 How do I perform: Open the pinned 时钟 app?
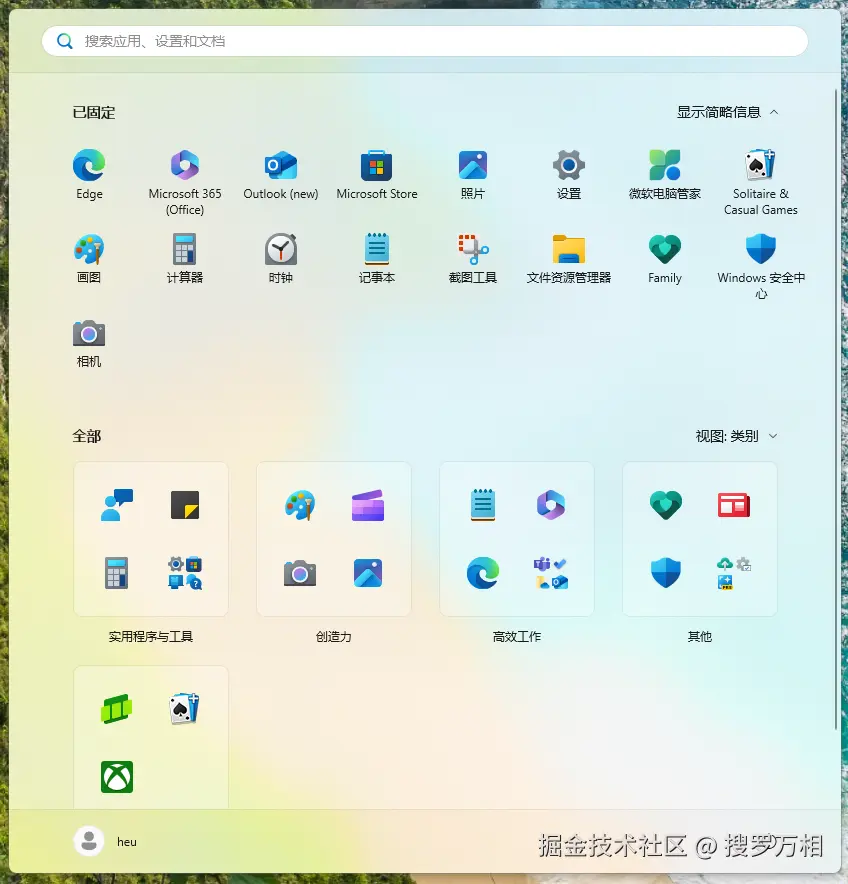point(281,258)
